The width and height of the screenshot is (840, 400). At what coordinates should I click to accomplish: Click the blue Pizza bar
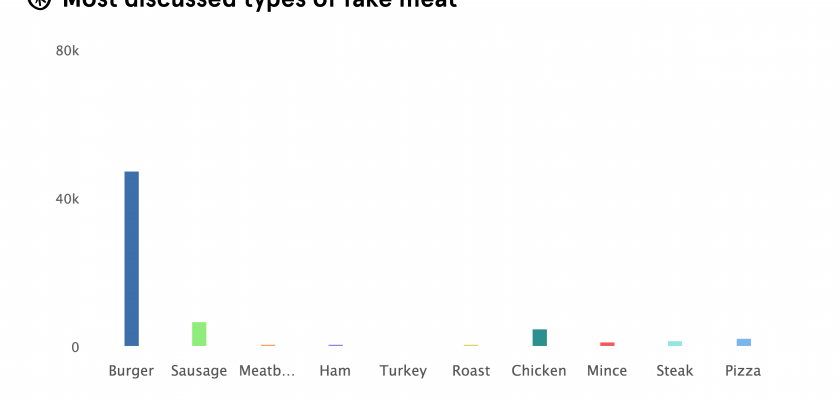click(x=743, y=342)
